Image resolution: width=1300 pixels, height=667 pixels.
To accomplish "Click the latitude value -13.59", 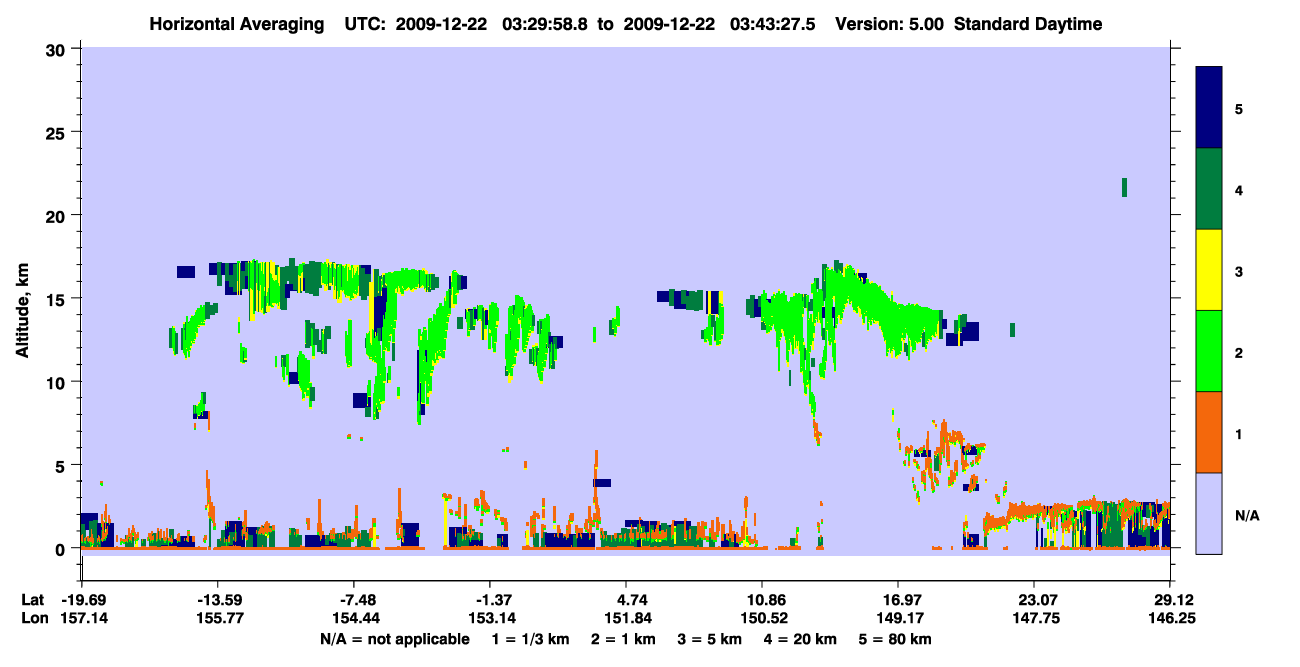I will pyautogui.click(x=217, y=600).
